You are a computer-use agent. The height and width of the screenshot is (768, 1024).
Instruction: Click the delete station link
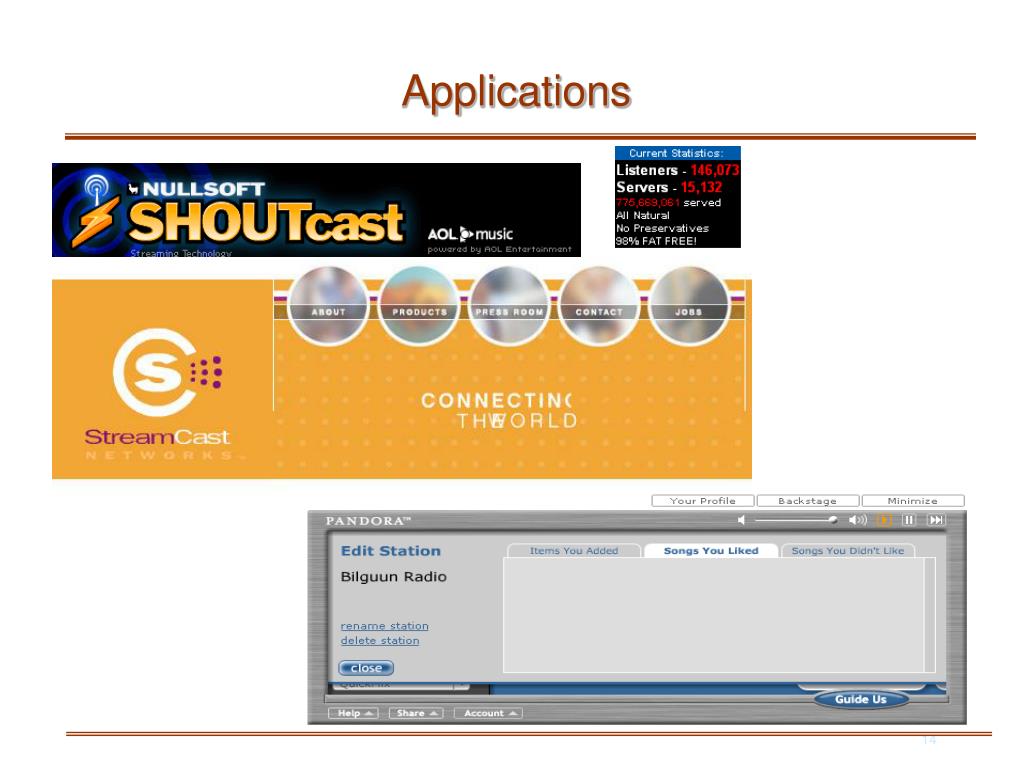[380, 641]
